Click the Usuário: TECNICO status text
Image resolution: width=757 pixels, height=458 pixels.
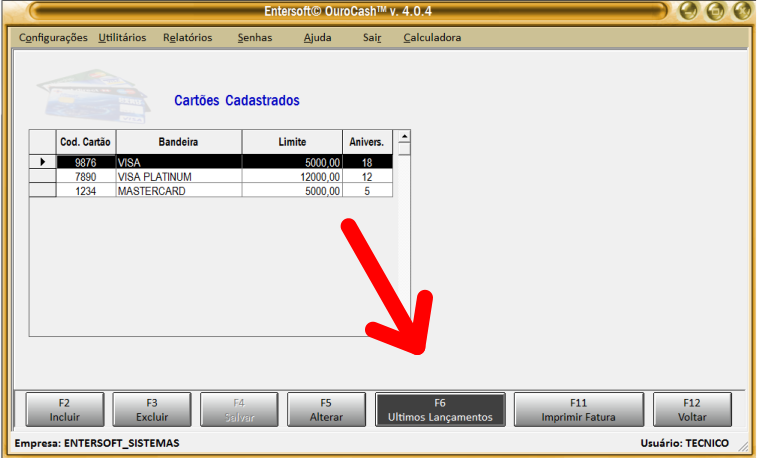pos(685,443)
